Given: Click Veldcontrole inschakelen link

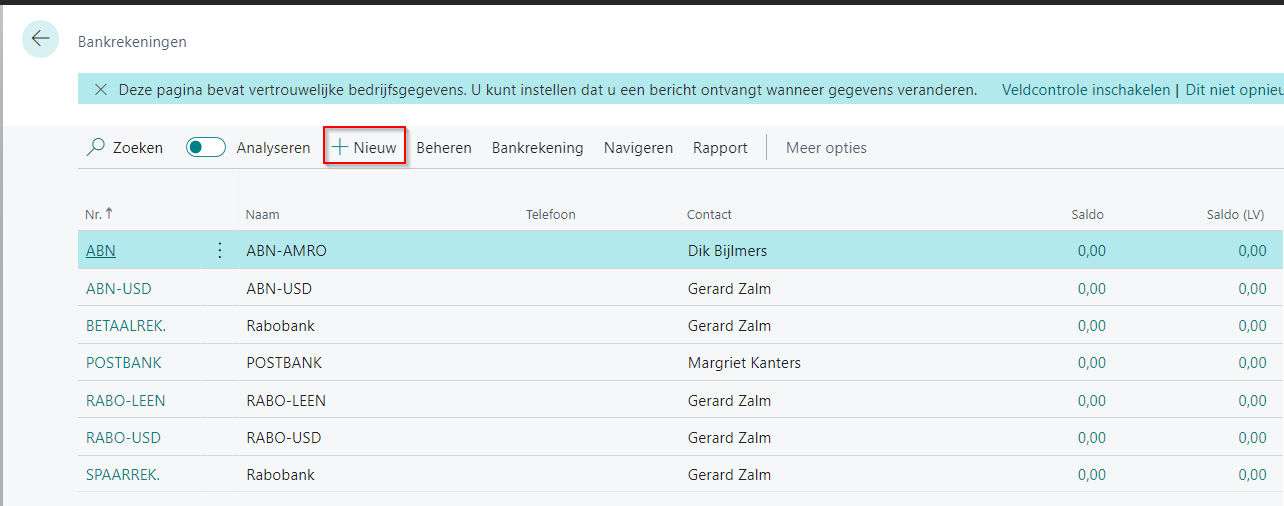Looking at the screenshot, I should (1086, 90).
